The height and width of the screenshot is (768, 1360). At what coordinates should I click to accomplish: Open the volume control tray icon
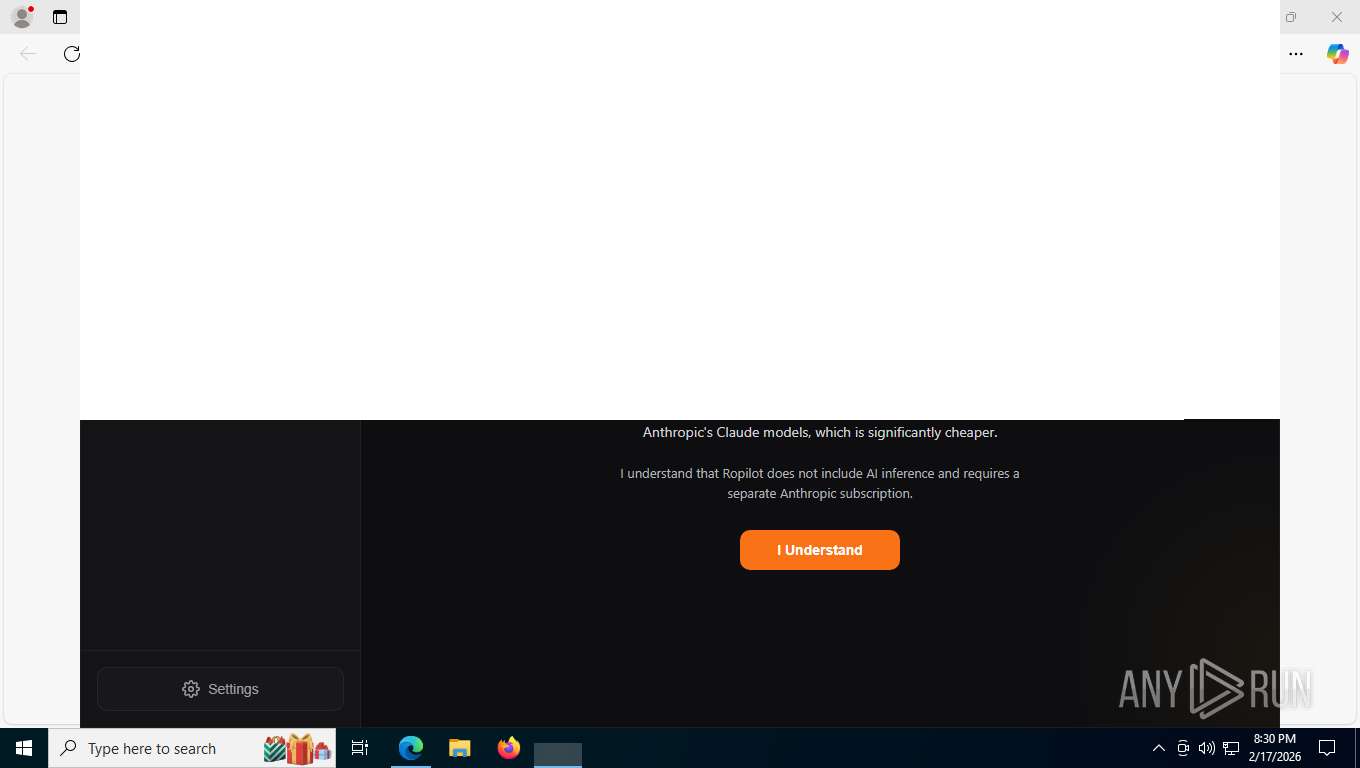pyautogui.click(x=1206, y=748)
